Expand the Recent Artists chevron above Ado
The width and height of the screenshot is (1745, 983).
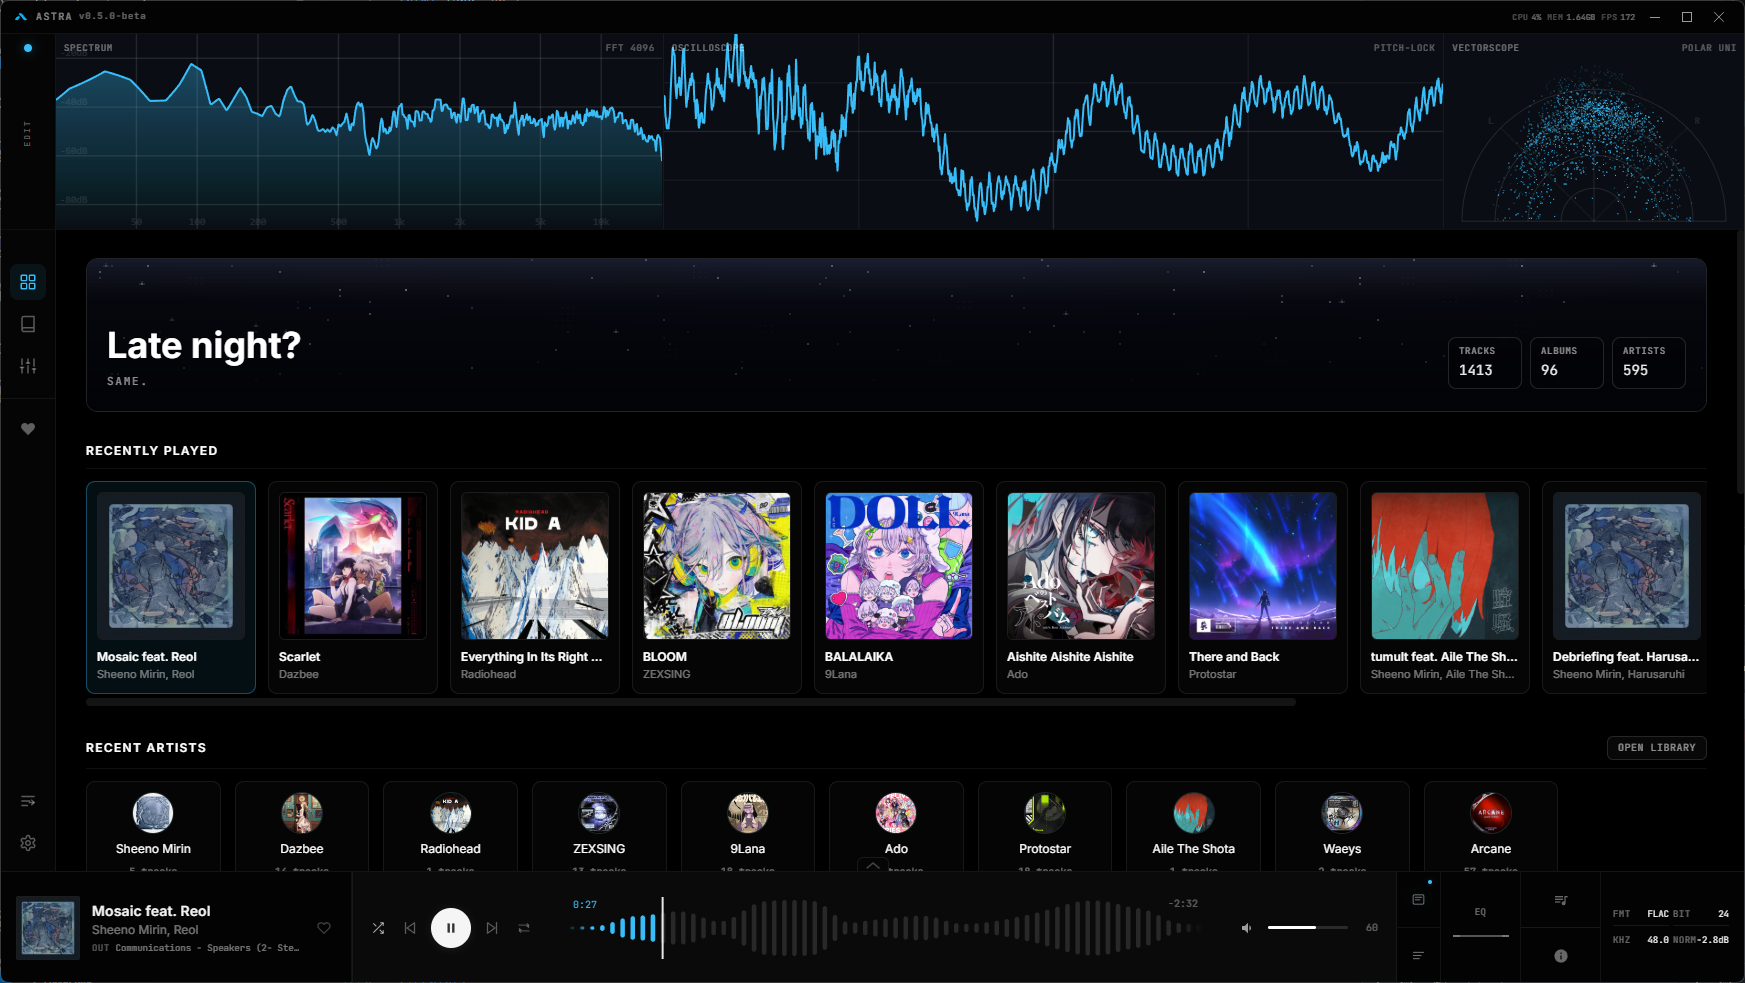[x=873, y=866]
